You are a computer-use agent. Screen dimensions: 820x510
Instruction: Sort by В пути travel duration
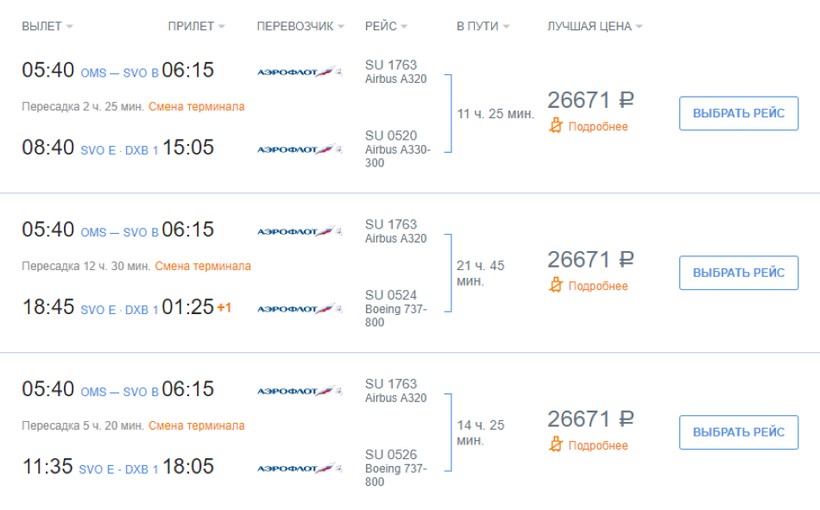click(x=482, y=26)
